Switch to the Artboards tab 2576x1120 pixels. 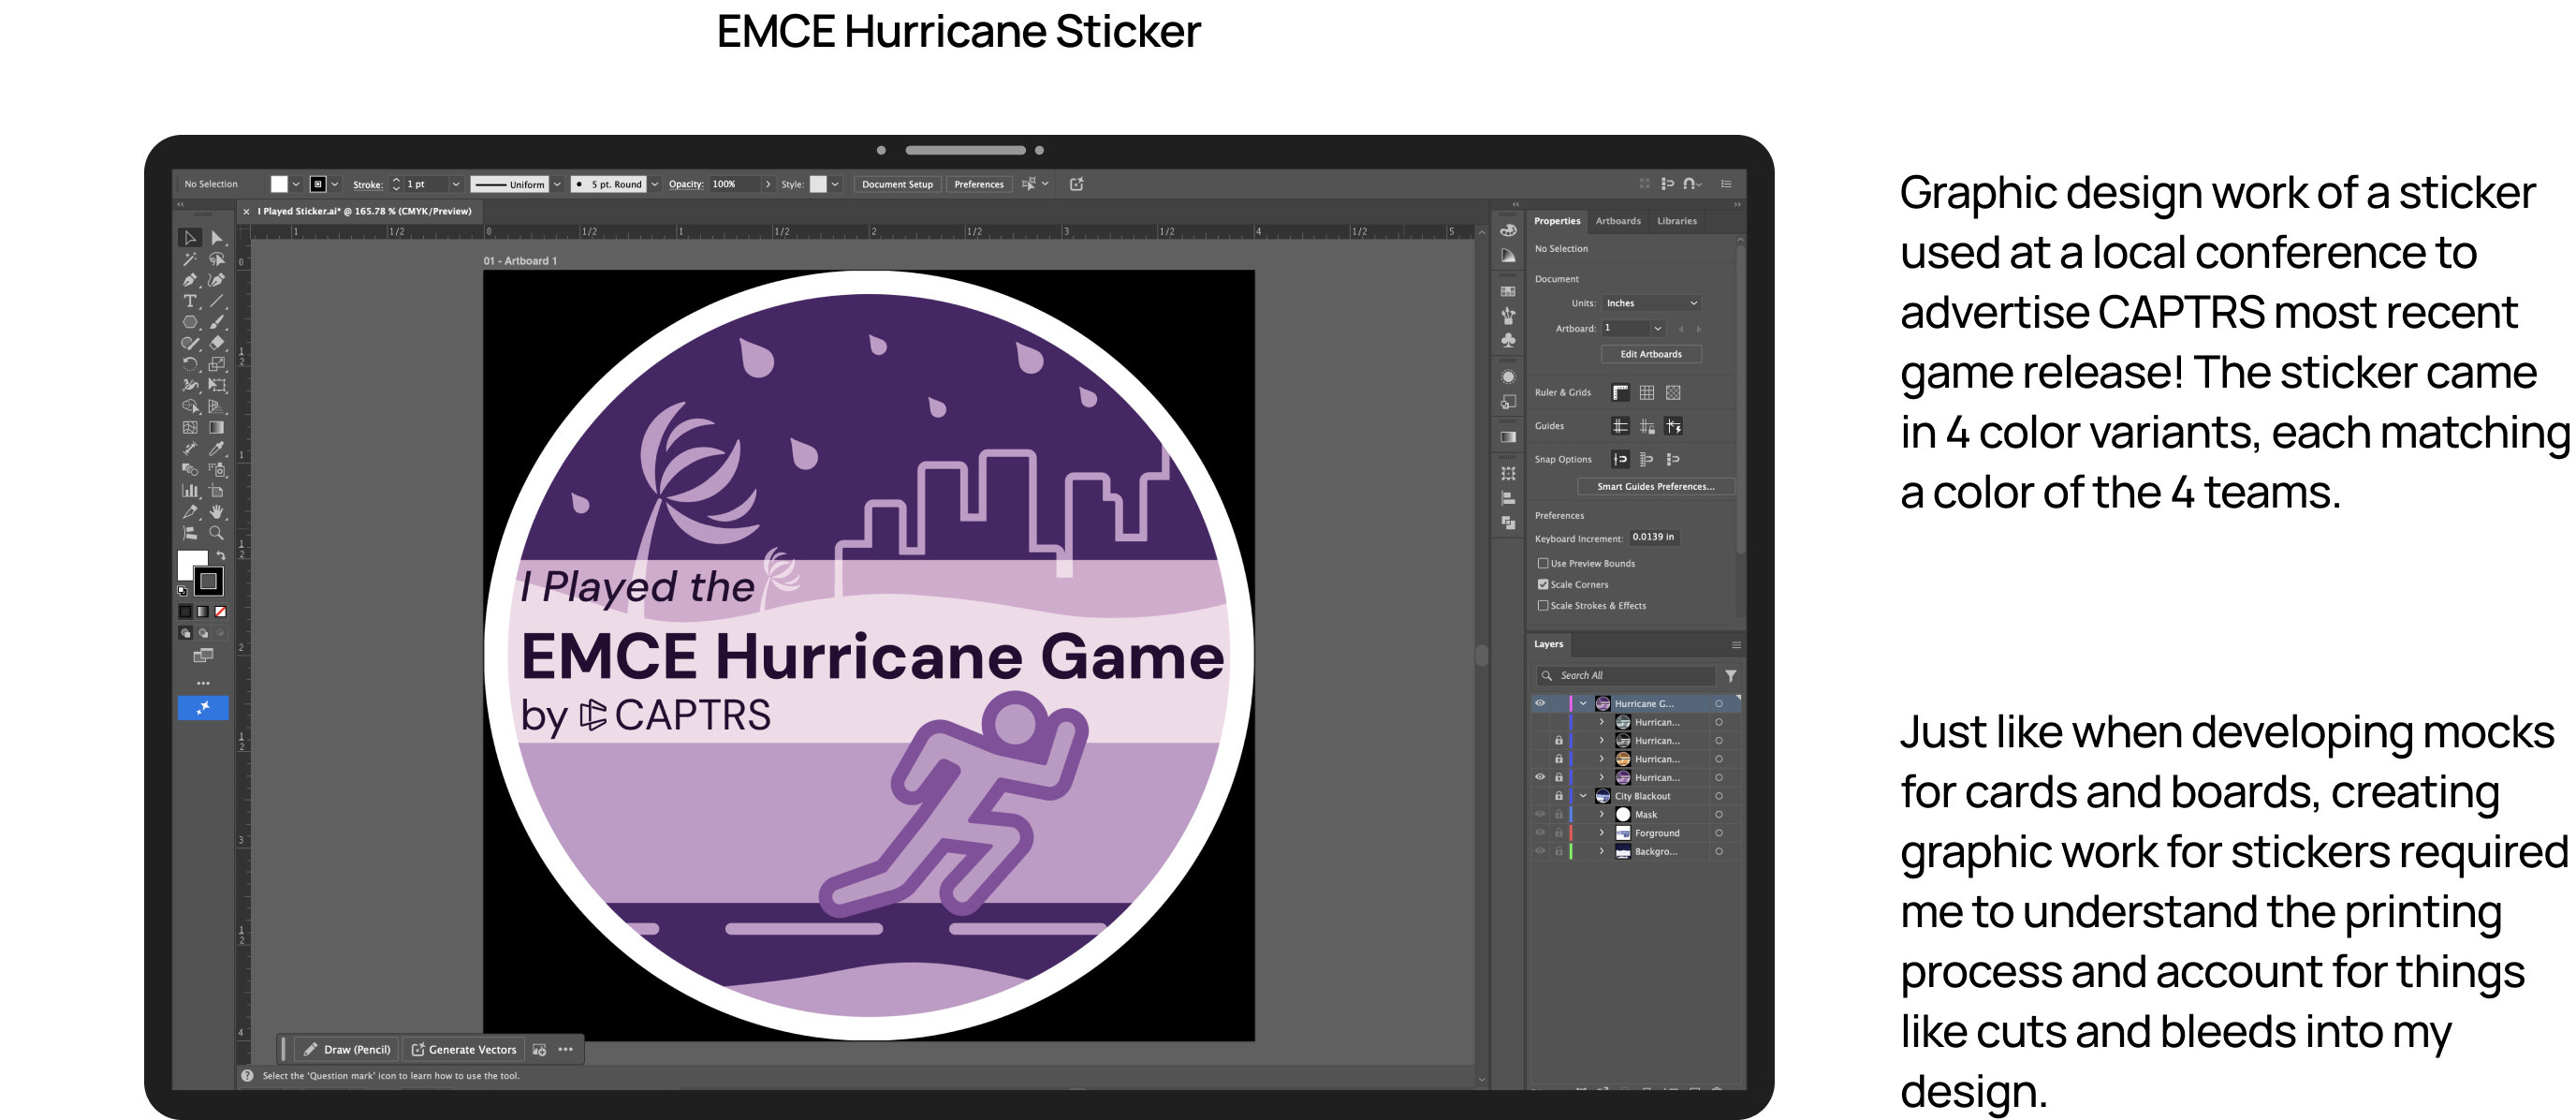click(x=1617, y=221)
